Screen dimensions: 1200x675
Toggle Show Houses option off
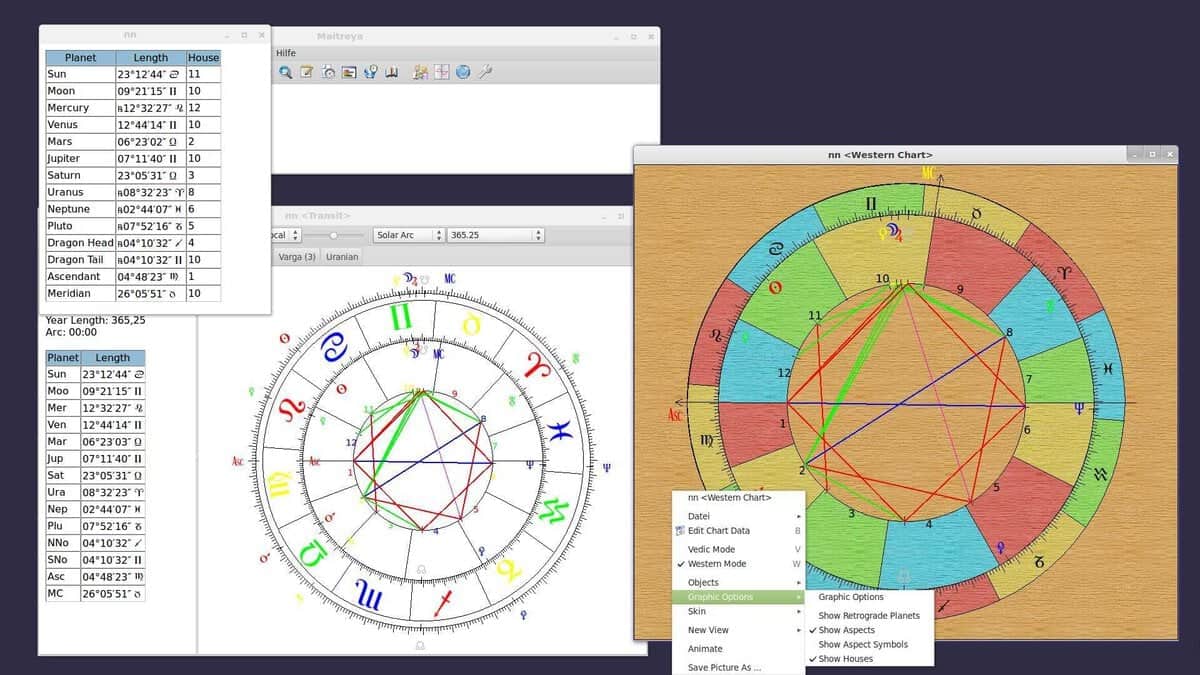tap(845, 659)
